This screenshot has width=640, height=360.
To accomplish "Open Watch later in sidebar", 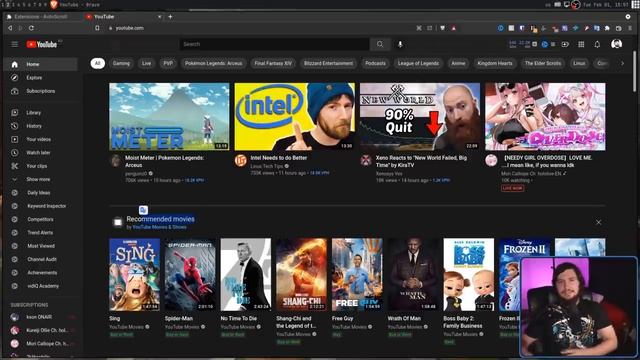I will tap(40, 153).
